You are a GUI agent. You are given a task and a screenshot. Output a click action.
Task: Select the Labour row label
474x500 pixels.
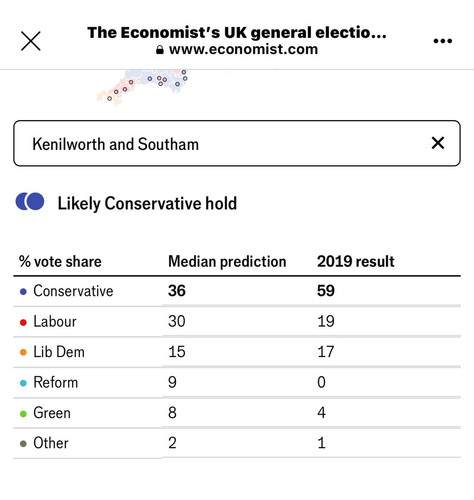55,322
